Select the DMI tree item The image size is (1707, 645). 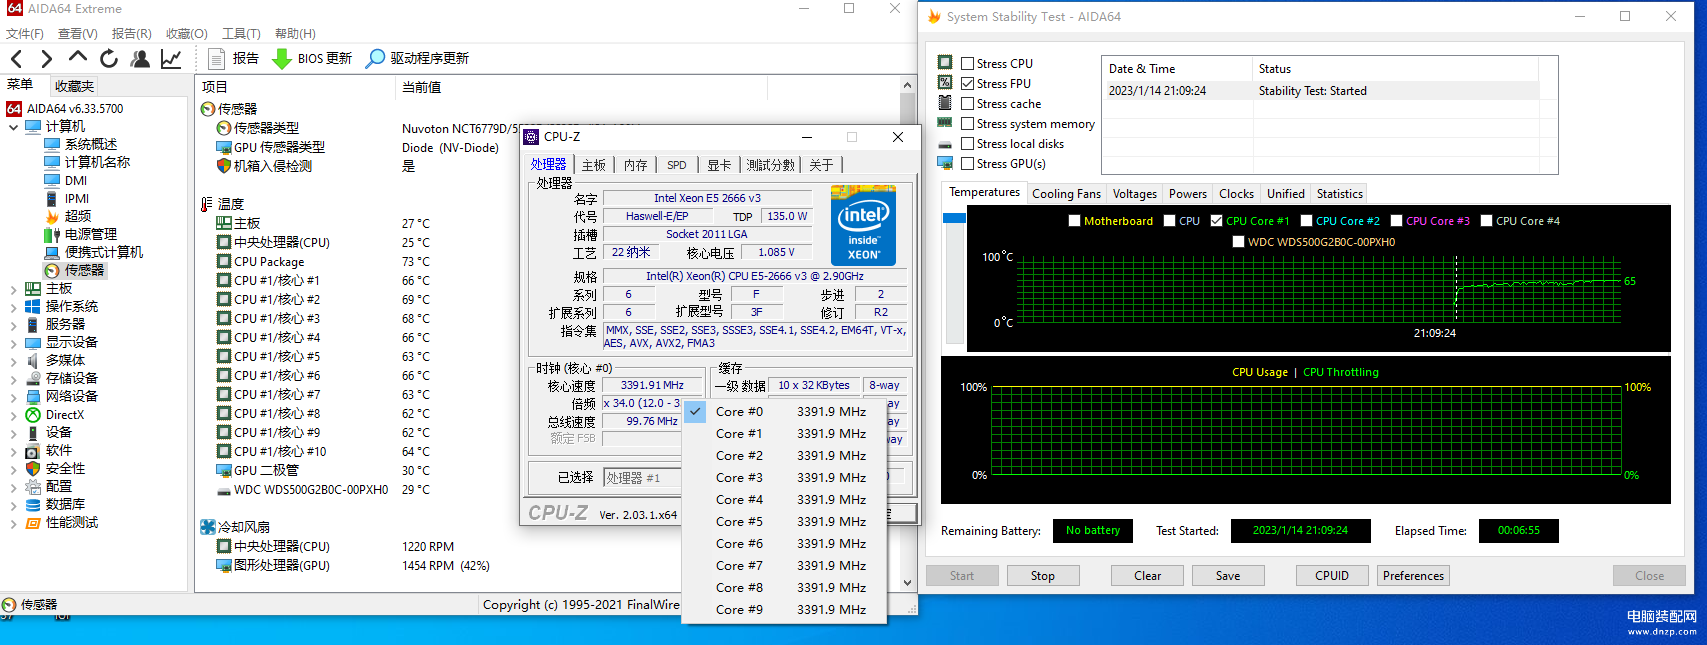coord(76,181)
